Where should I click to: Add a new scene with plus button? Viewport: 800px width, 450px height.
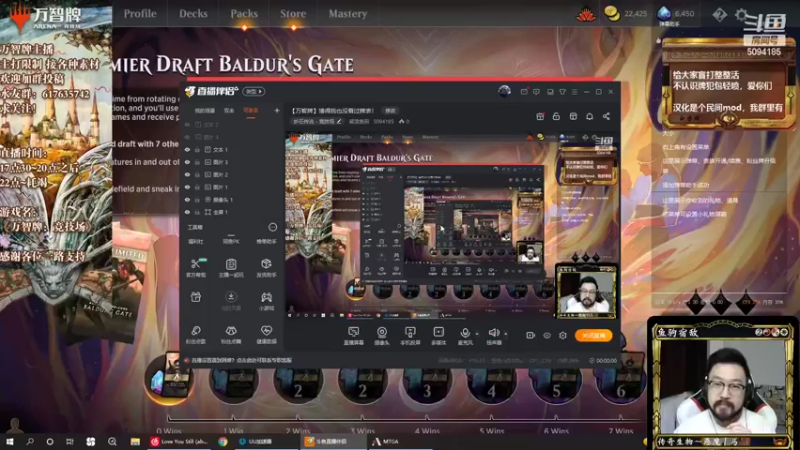(x=277, y=110)
